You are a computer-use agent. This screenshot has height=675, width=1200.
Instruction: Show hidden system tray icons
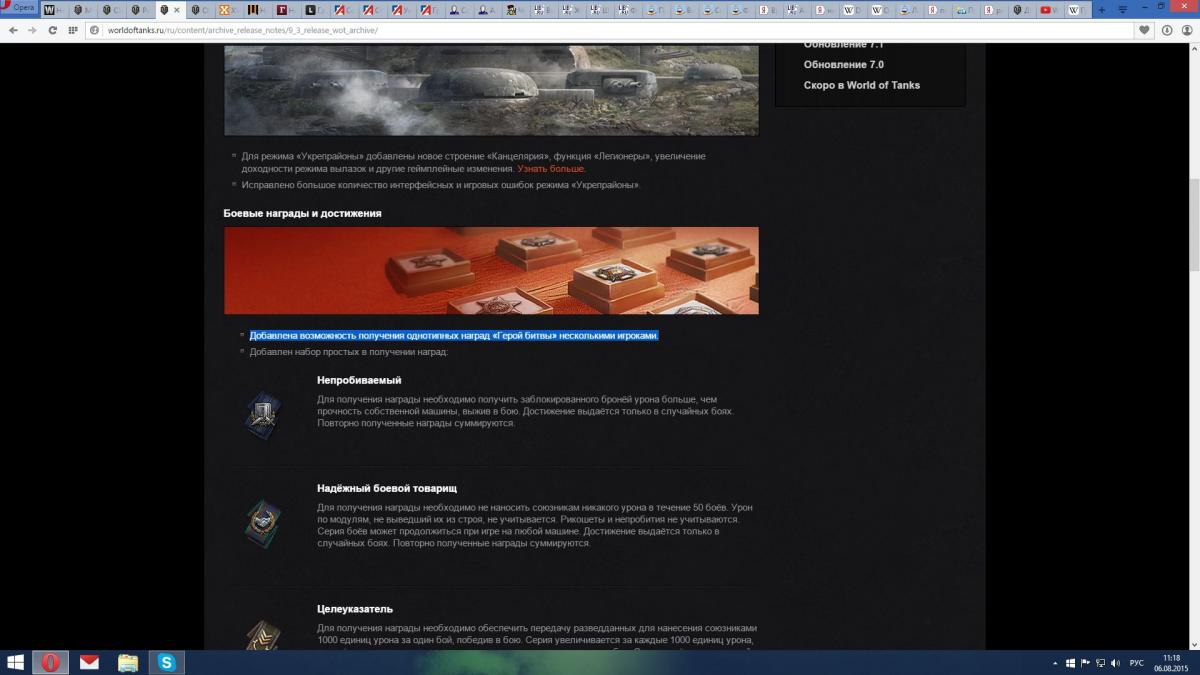[x=1056, y=663]
